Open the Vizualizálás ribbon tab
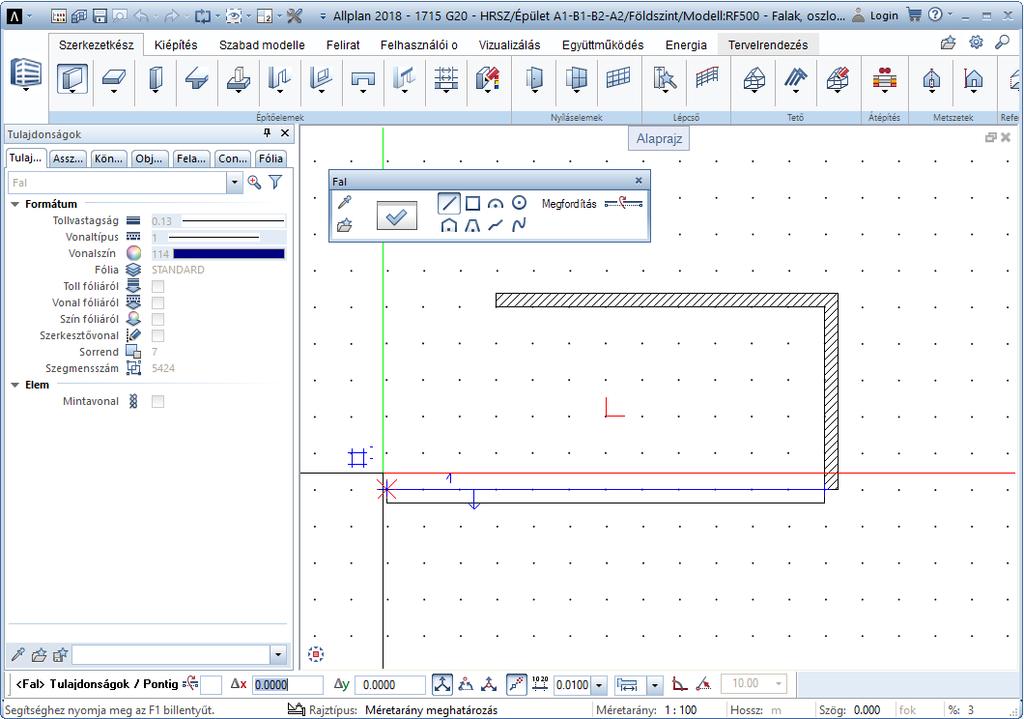 pos(509,45)
